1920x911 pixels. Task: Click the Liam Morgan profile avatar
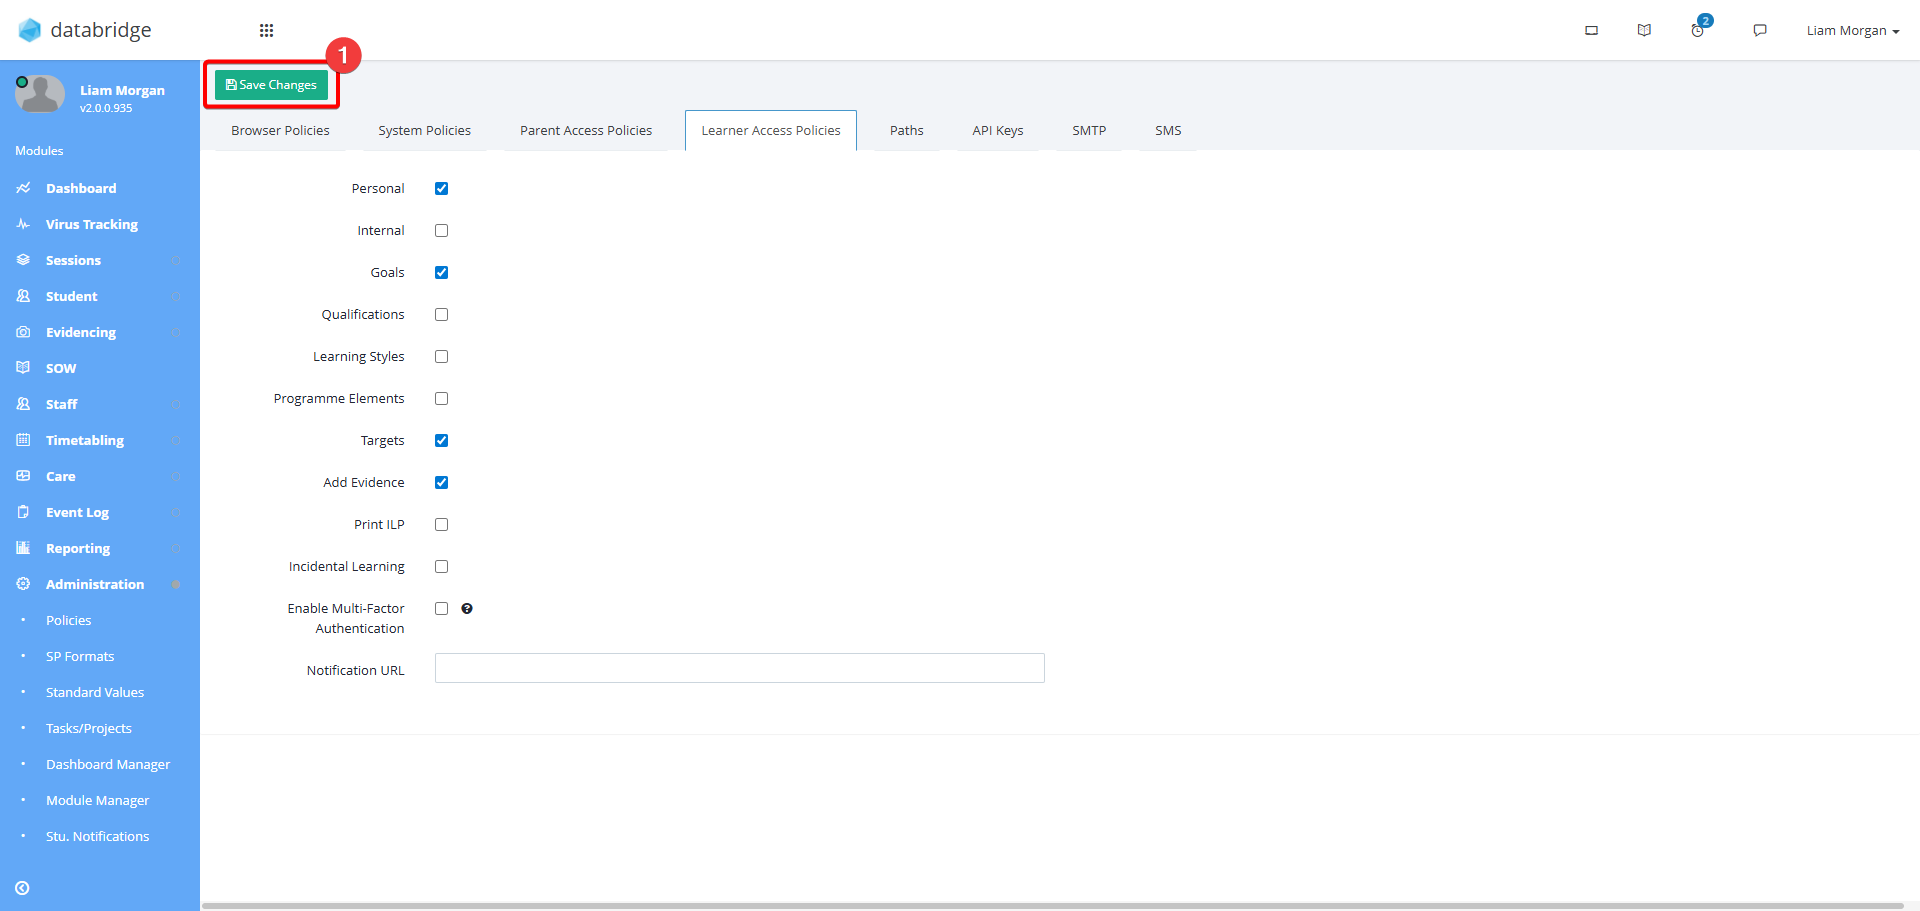point(40,95)
